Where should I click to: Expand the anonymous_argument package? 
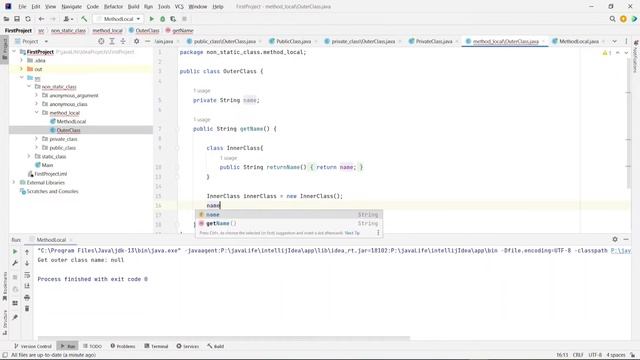pos(37,95)
